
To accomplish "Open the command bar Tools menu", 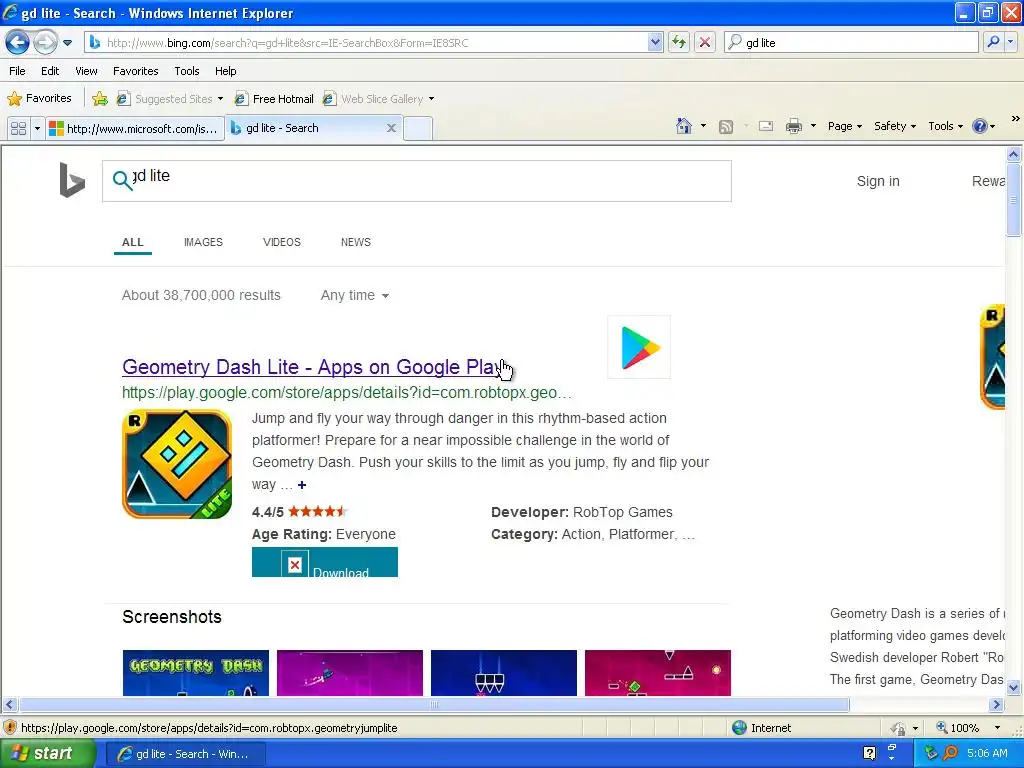I will (x=946, y=126).
